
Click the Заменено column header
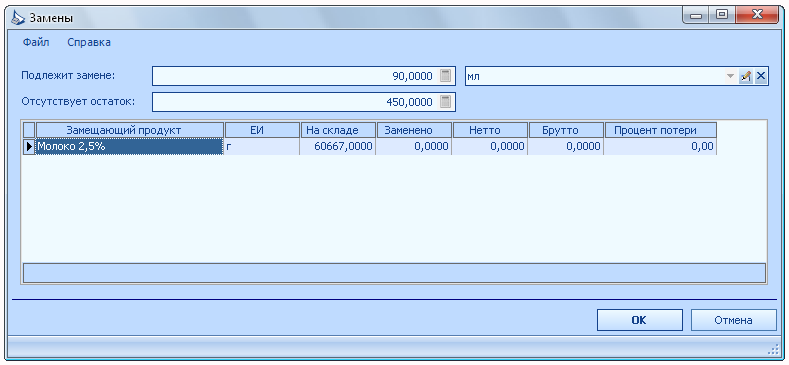click(x=414, y=130)
